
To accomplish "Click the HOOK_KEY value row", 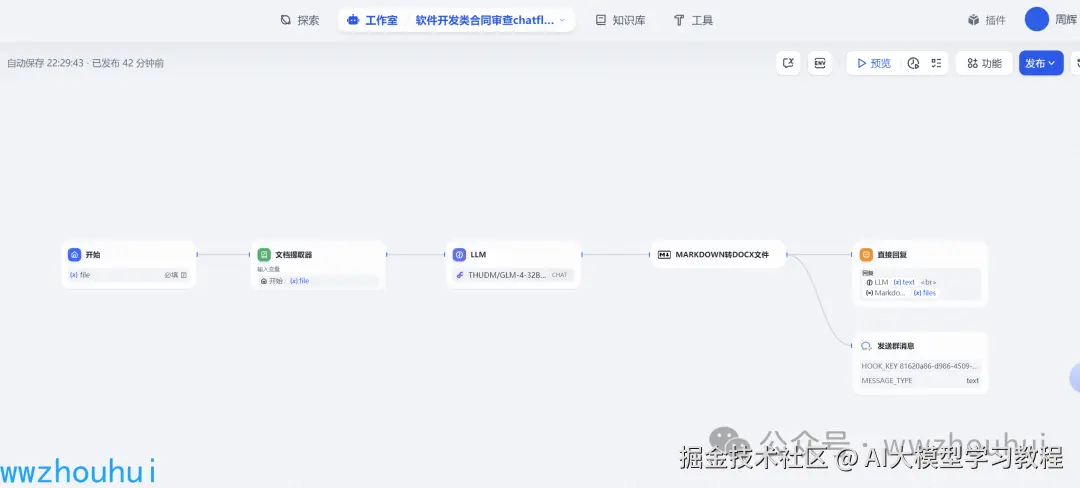I will 920,366.
